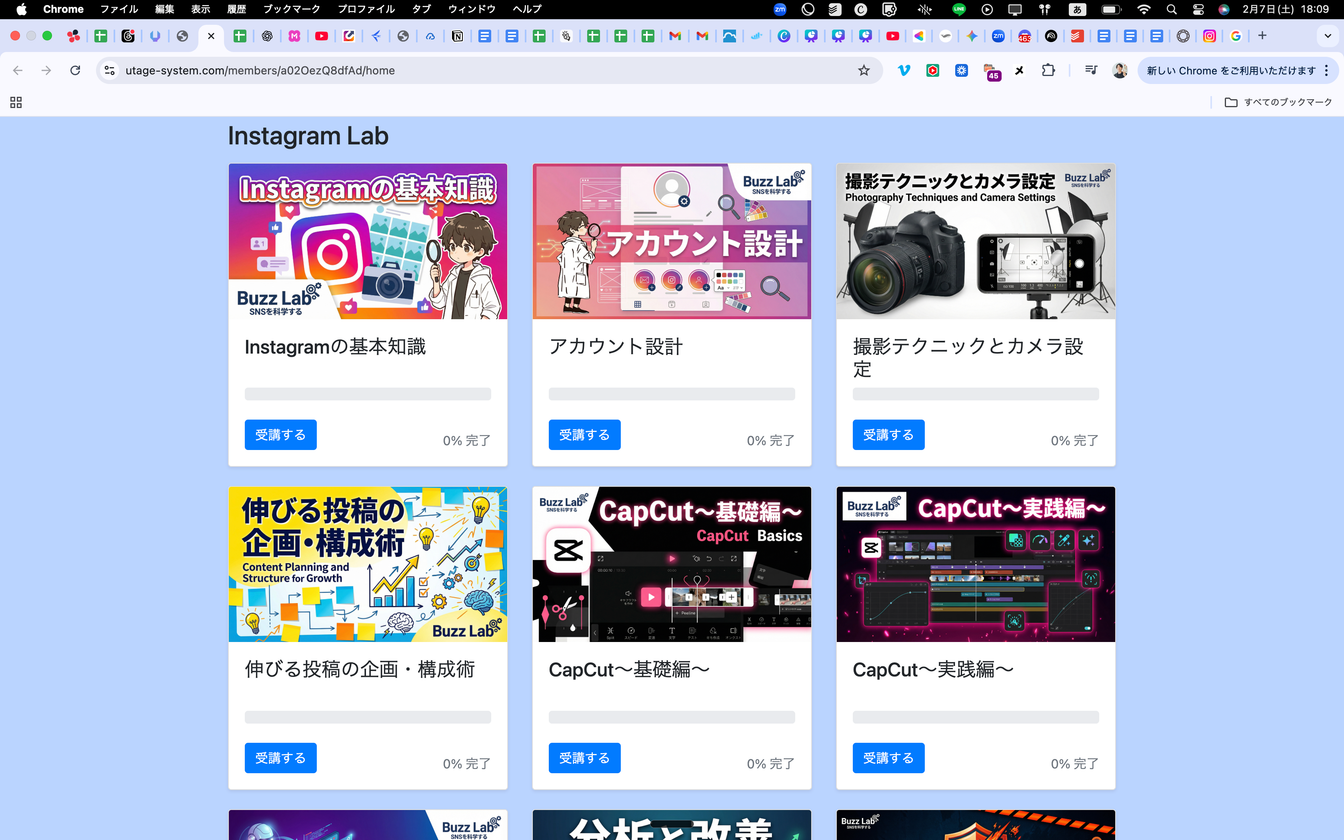Open the ヘルプ menu

pyautogui.click(x=526, y=9)
